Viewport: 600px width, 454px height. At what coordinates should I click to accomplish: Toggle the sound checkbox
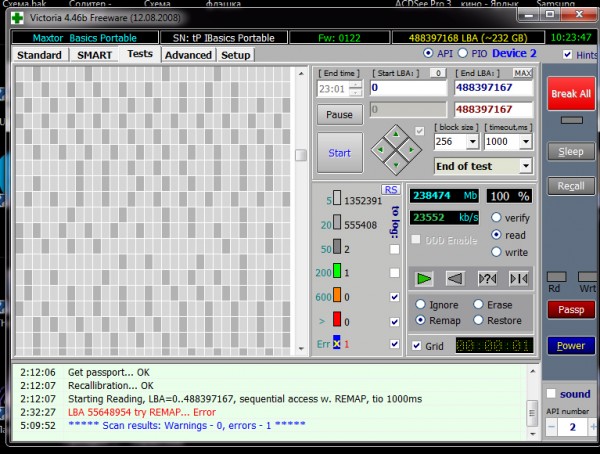[550, 394]
